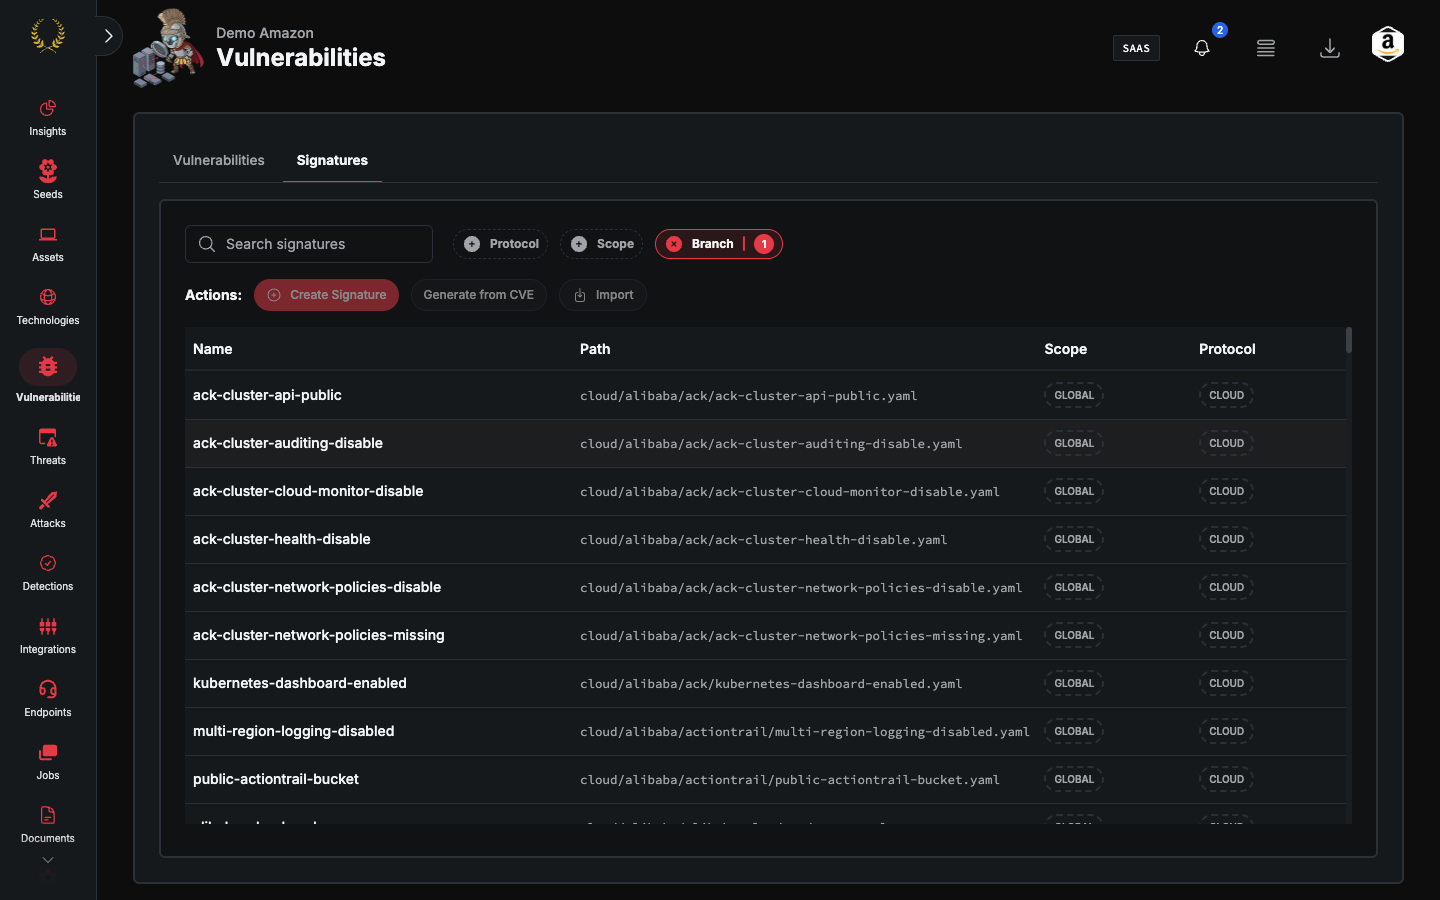Image resolution: width=1440 pixels, height=900 pixels.
Task: Open Integrations sidebar icon
Action: pos(48,626)
